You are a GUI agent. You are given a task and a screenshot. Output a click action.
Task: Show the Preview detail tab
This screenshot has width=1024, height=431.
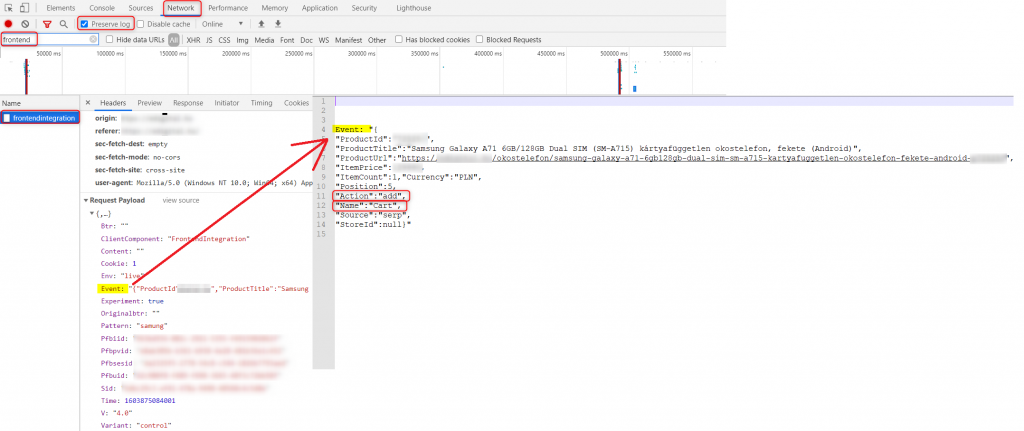point(150,103)
